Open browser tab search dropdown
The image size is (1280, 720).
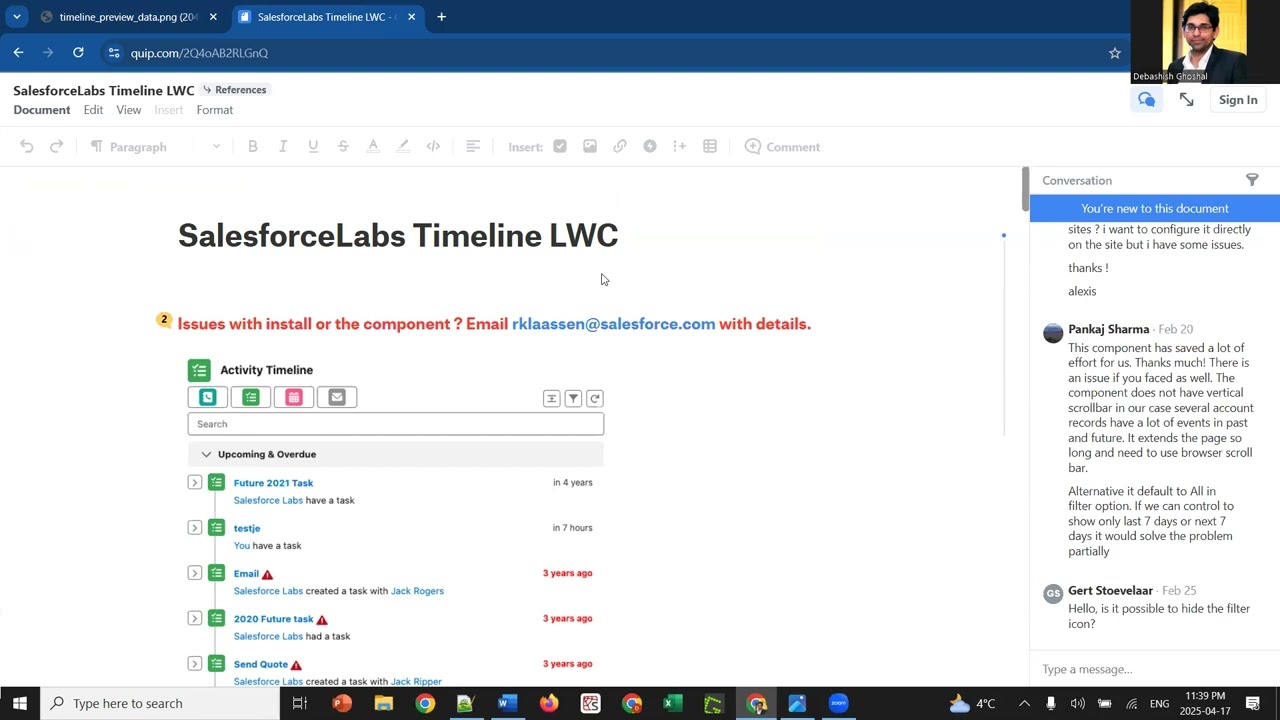coord(16,17)
